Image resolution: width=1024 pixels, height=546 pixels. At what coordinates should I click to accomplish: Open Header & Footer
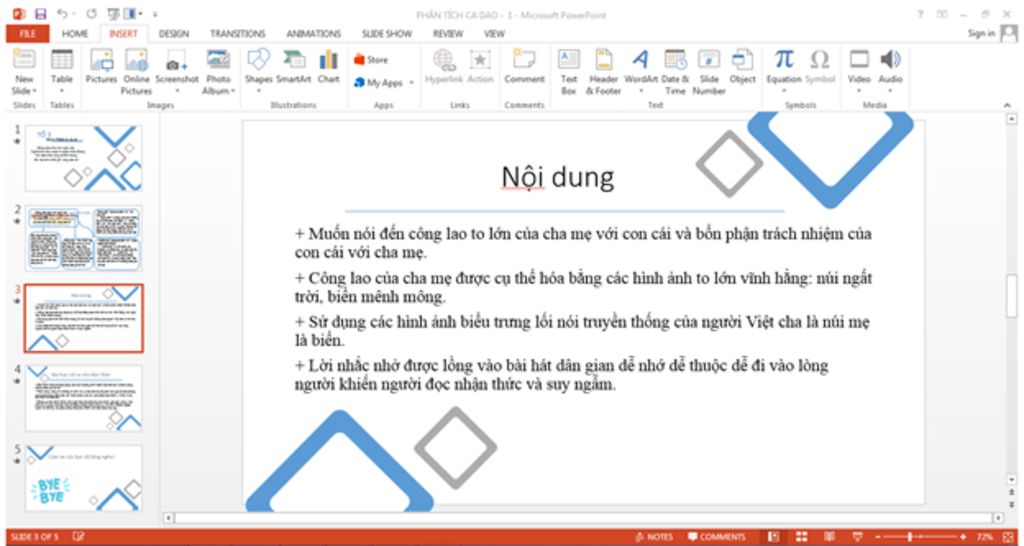603,72
